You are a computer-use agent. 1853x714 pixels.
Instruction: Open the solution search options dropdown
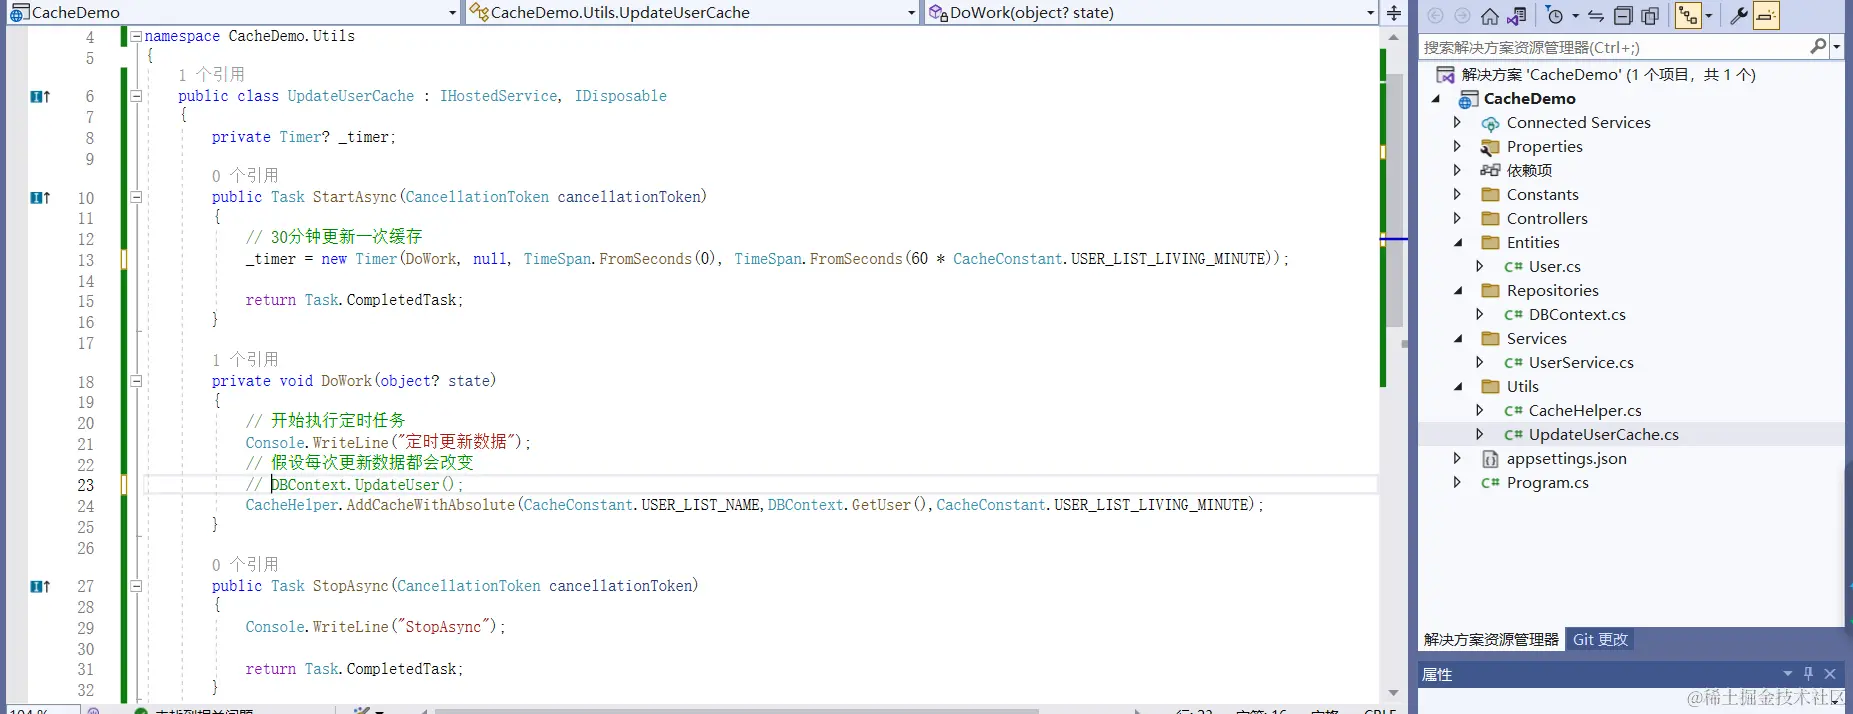click(x=1836, y=47)
